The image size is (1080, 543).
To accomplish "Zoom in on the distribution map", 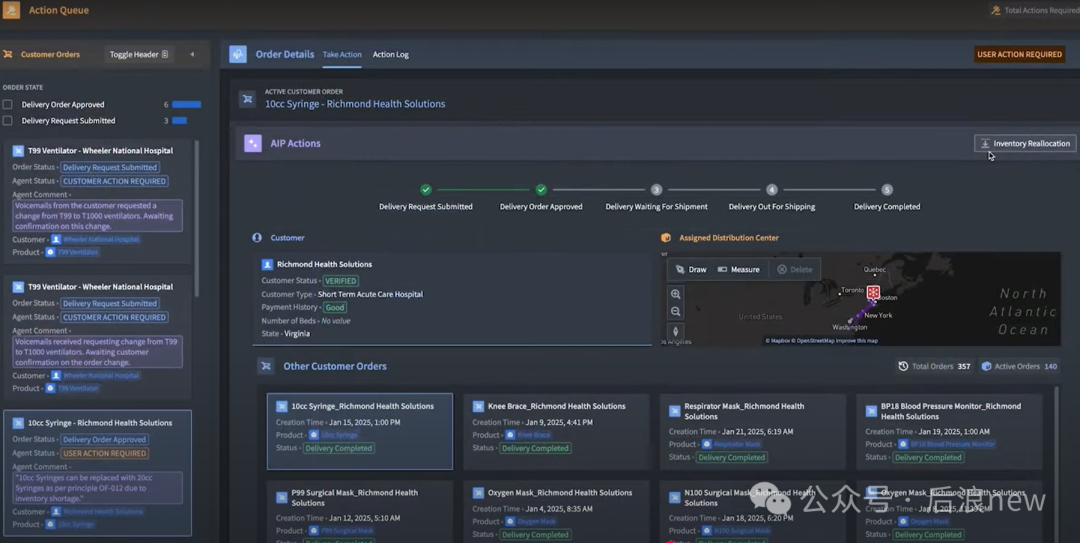I will pyautogui.click(x=676, y=294).
